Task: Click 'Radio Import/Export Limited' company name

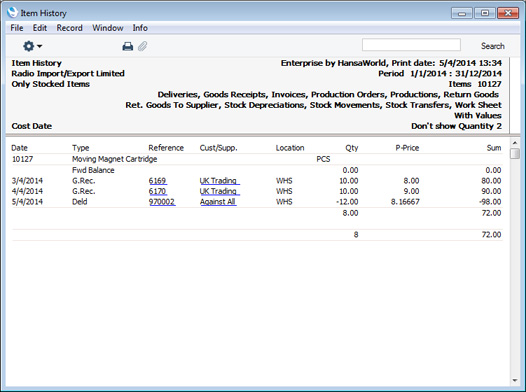Action: click(68, 73)
